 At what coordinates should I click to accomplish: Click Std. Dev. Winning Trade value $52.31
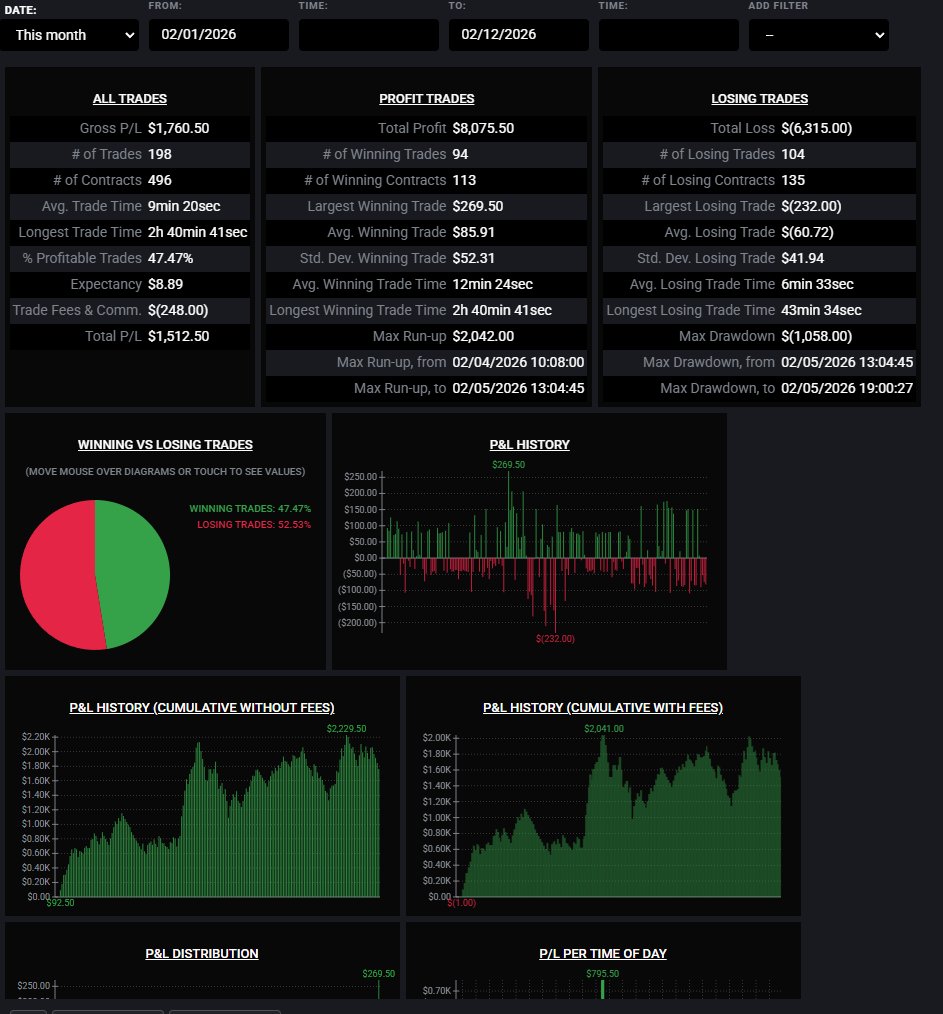[x=473, y=258]
